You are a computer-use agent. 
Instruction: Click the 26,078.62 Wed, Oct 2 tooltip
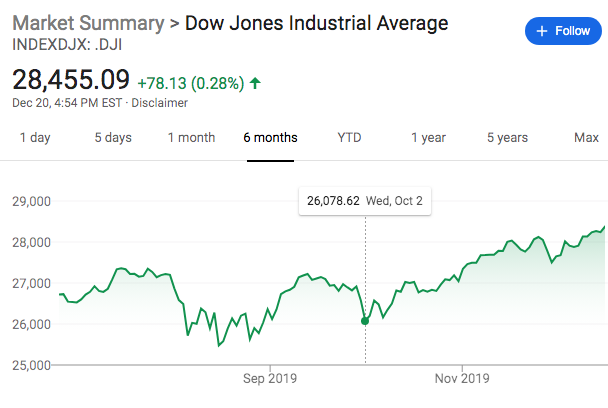coord(365,202)
